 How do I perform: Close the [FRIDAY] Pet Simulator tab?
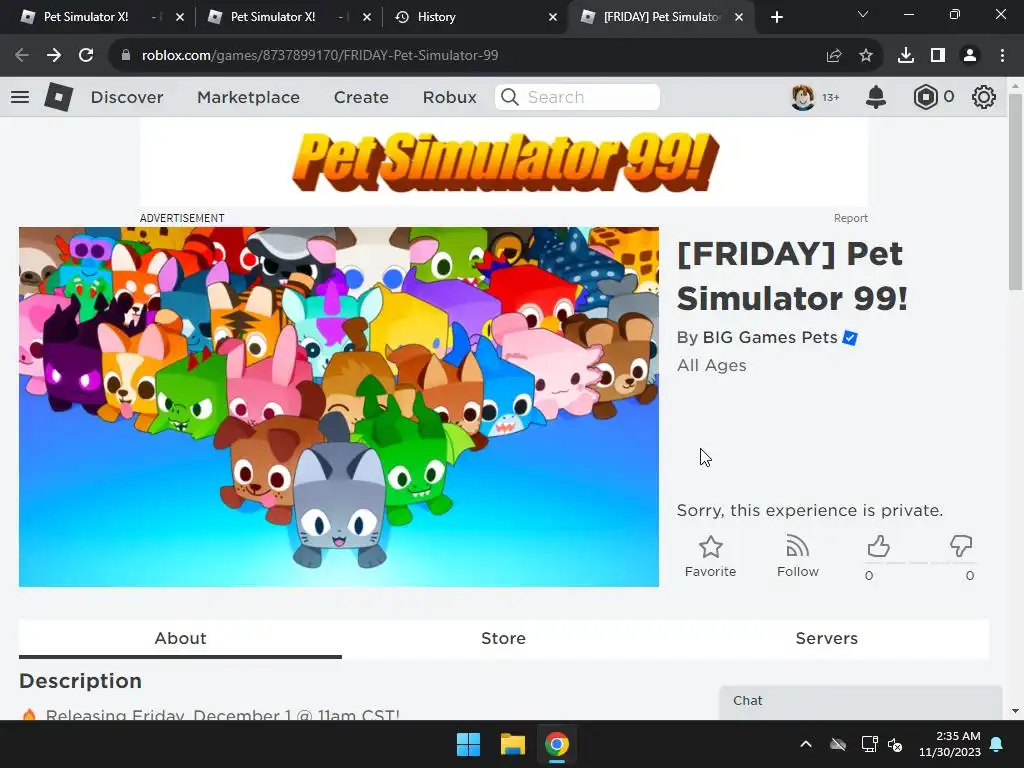point(739,17)
